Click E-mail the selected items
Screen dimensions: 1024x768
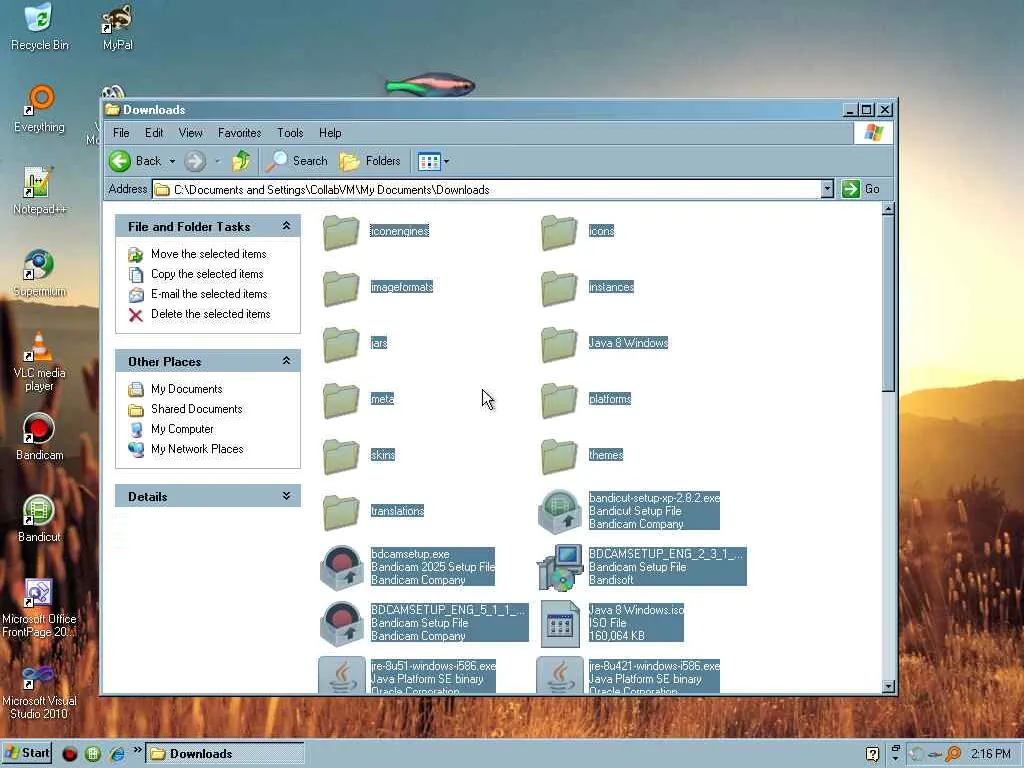point(209,294)
